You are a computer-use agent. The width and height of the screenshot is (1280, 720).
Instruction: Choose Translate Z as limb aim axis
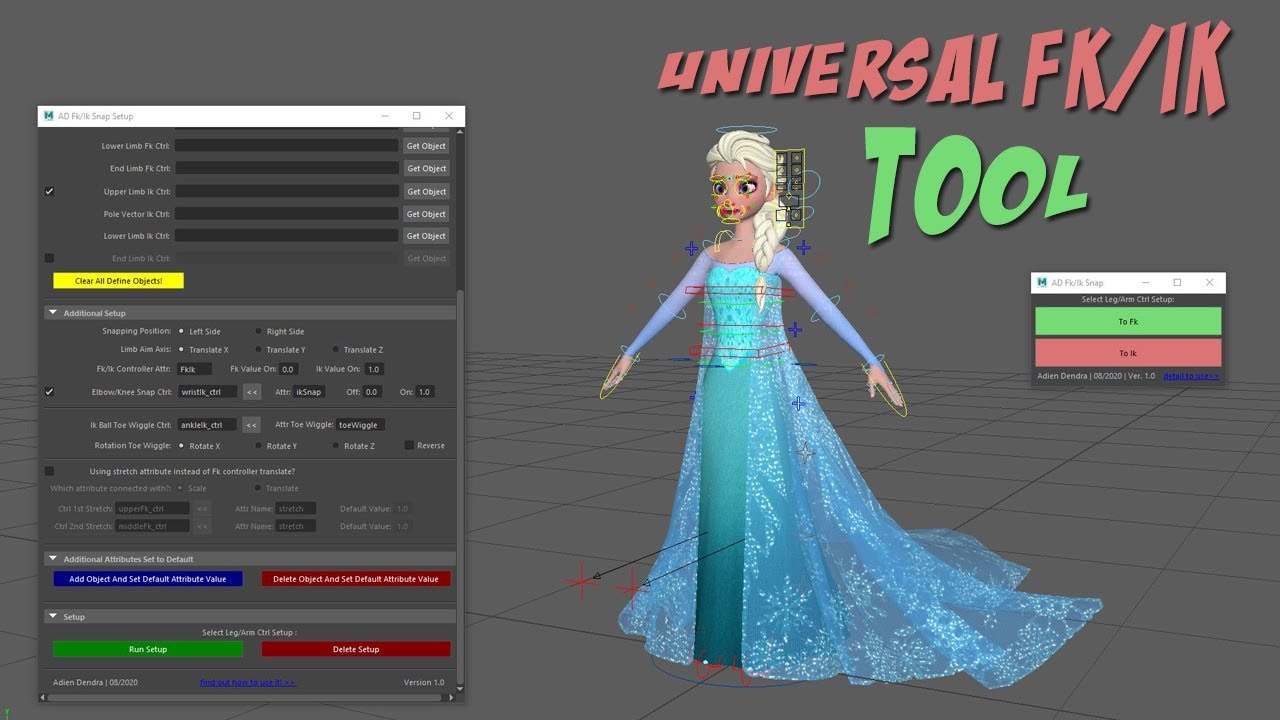[x=335, y=350]
